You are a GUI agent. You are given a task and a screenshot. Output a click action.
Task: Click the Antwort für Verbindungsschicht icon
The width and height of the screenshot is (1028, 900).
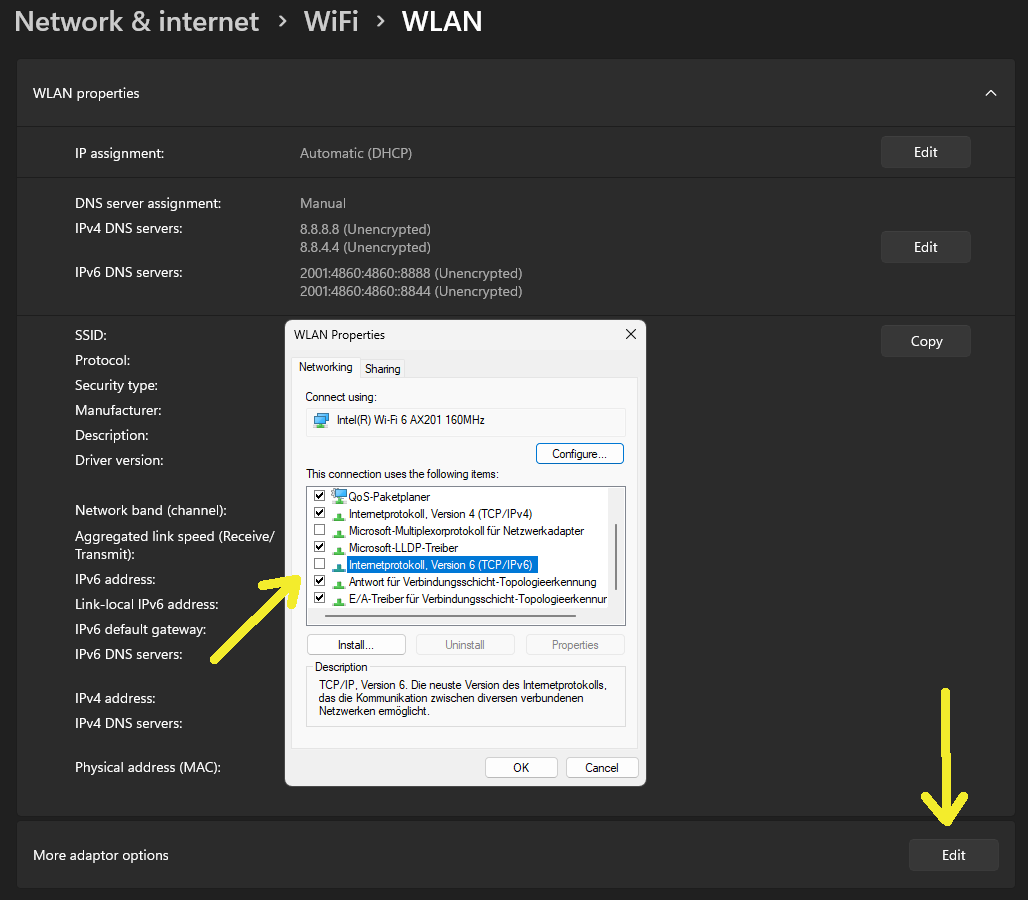coord(339,583)
